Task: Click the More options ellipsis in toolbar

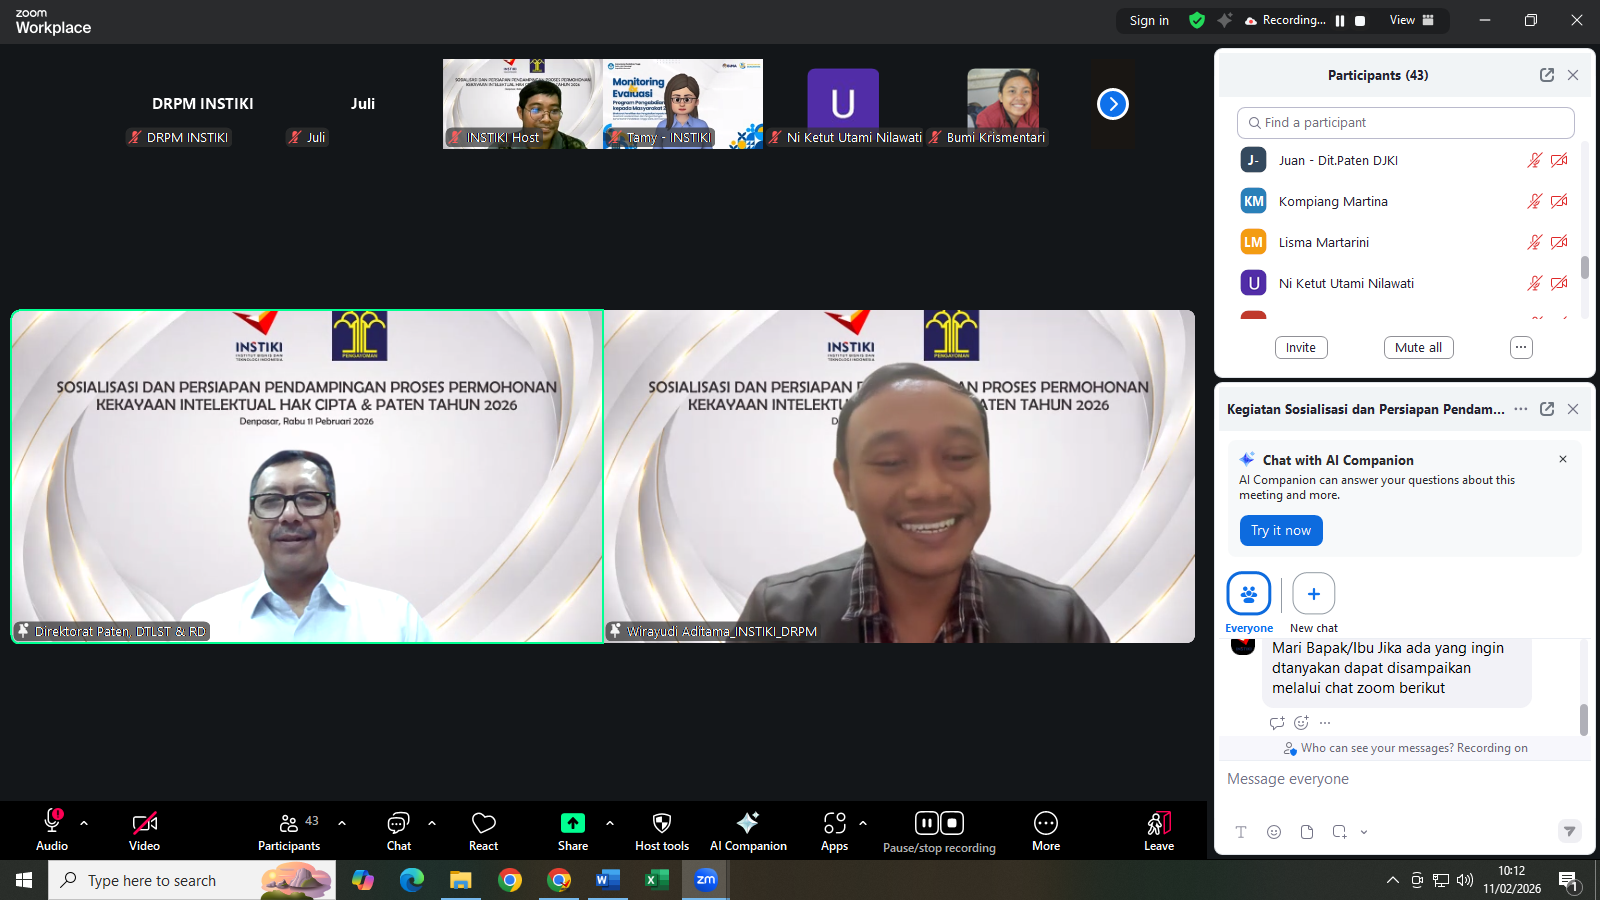Action: [x=1046, y=823]
